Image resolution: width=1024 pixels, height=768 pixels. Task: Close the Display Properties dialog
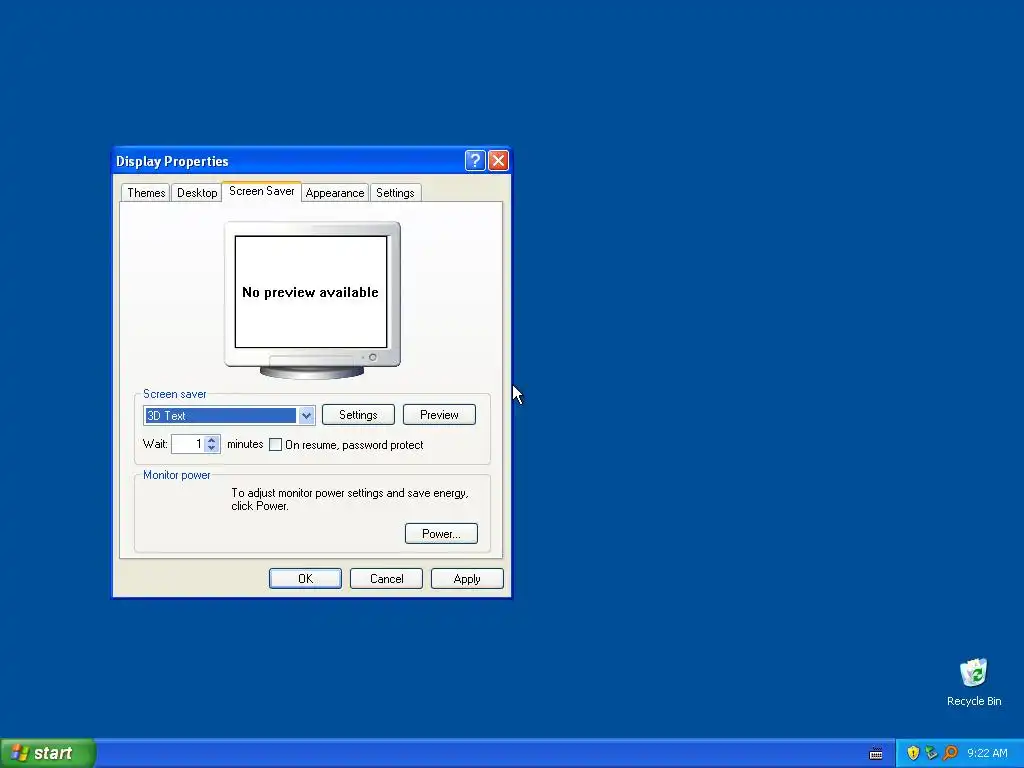point(498,161)
